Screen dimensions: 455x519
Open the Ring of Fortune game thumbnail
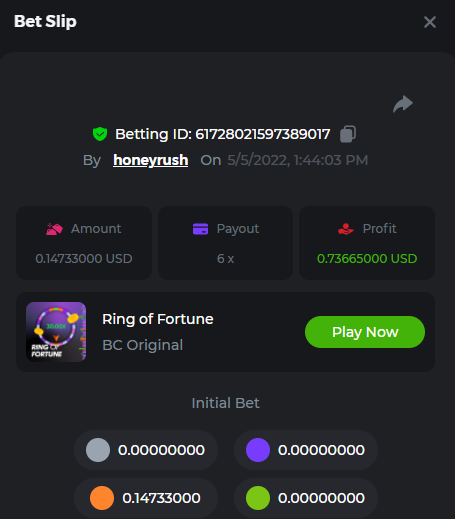56,332
